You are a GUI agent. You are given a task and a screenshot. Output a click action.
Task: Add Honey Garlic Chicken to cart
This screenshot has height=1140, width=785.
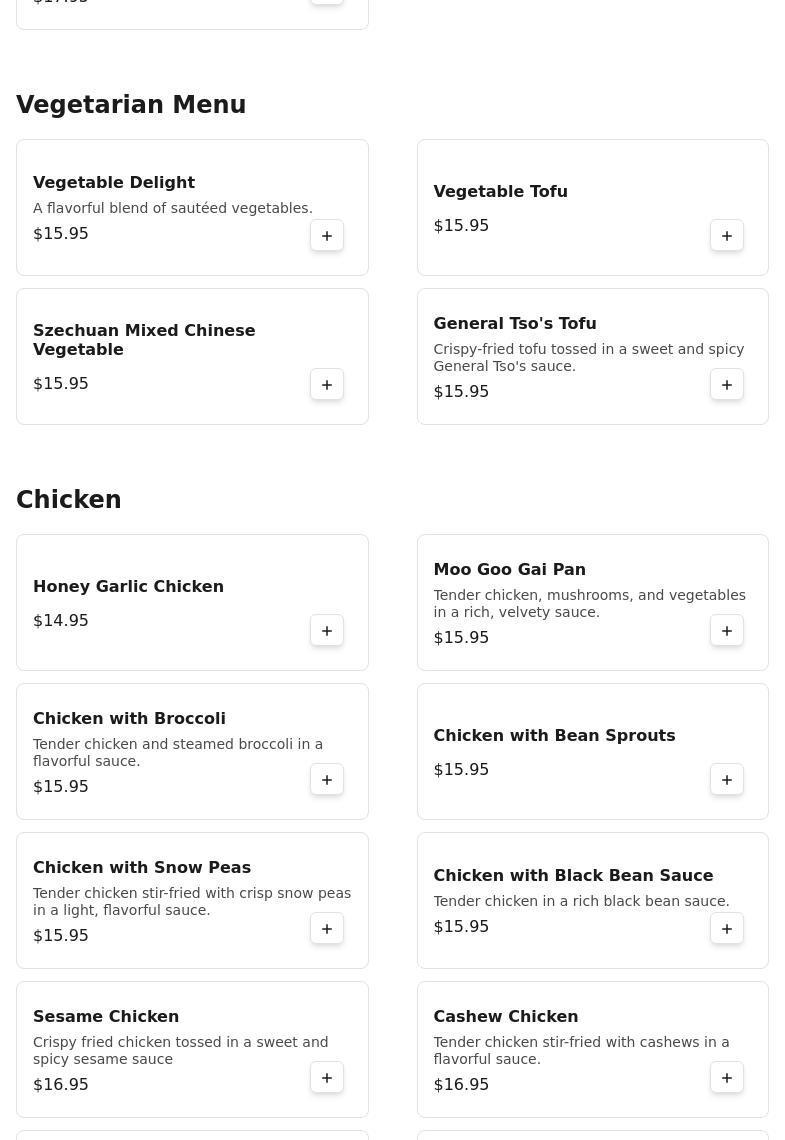tap(327, 631)
